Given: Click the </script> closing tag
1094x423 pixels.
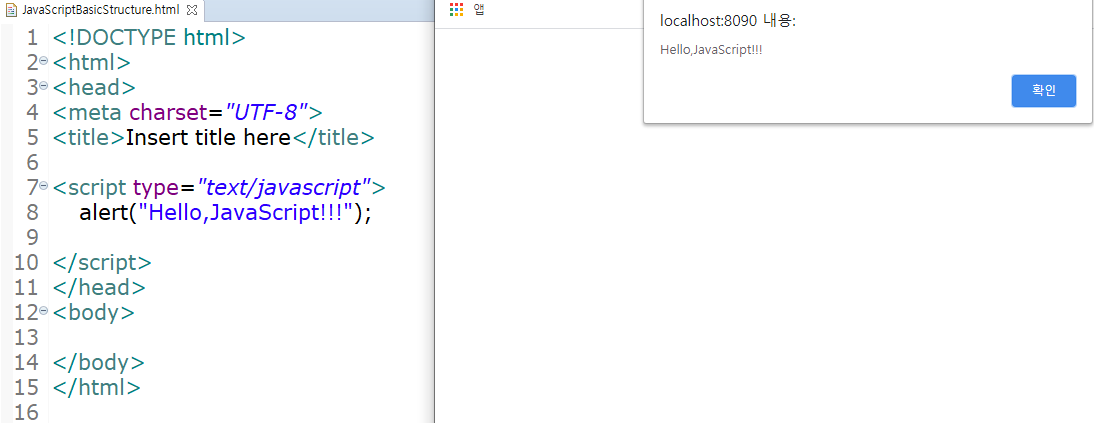Looking at the screenshot, I should (102, 262).
